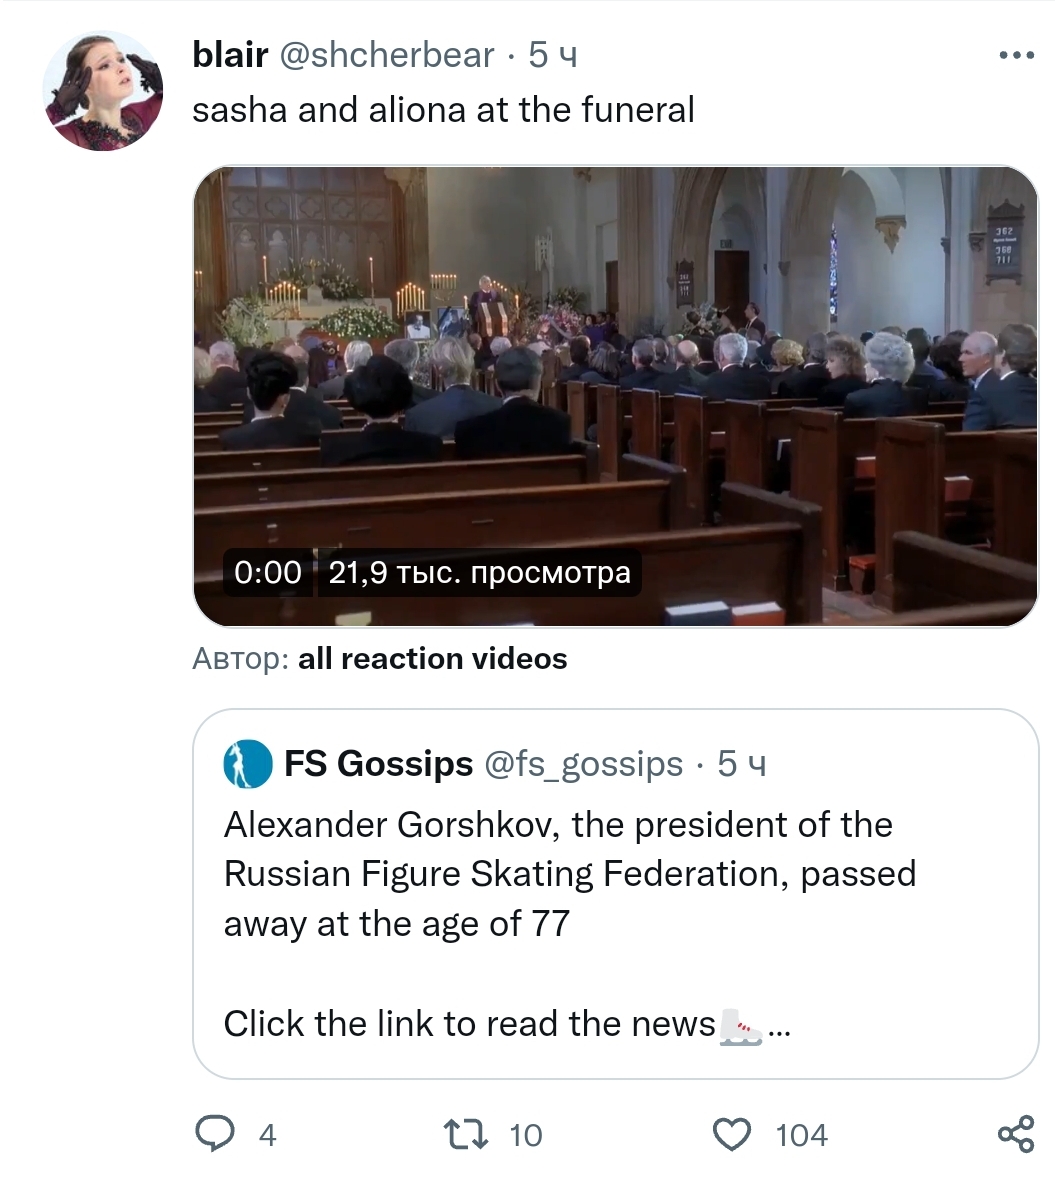This screenshot has width=1055, height=1186.
Task: Click the 21,9 тыс. просмотра view count
Action: pos(479,573)
